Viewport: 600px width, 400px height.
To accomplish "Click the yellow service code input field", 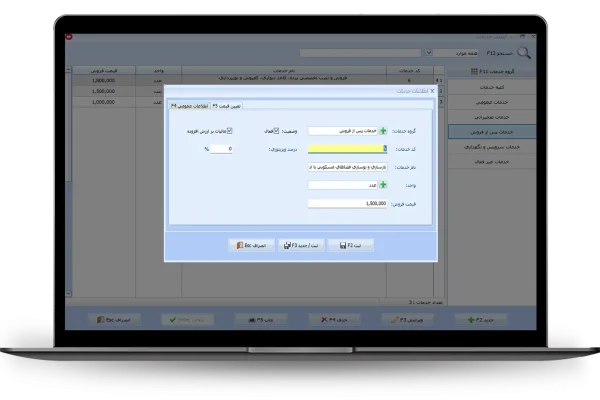I will pyautogui.click(x=345, y=149).
